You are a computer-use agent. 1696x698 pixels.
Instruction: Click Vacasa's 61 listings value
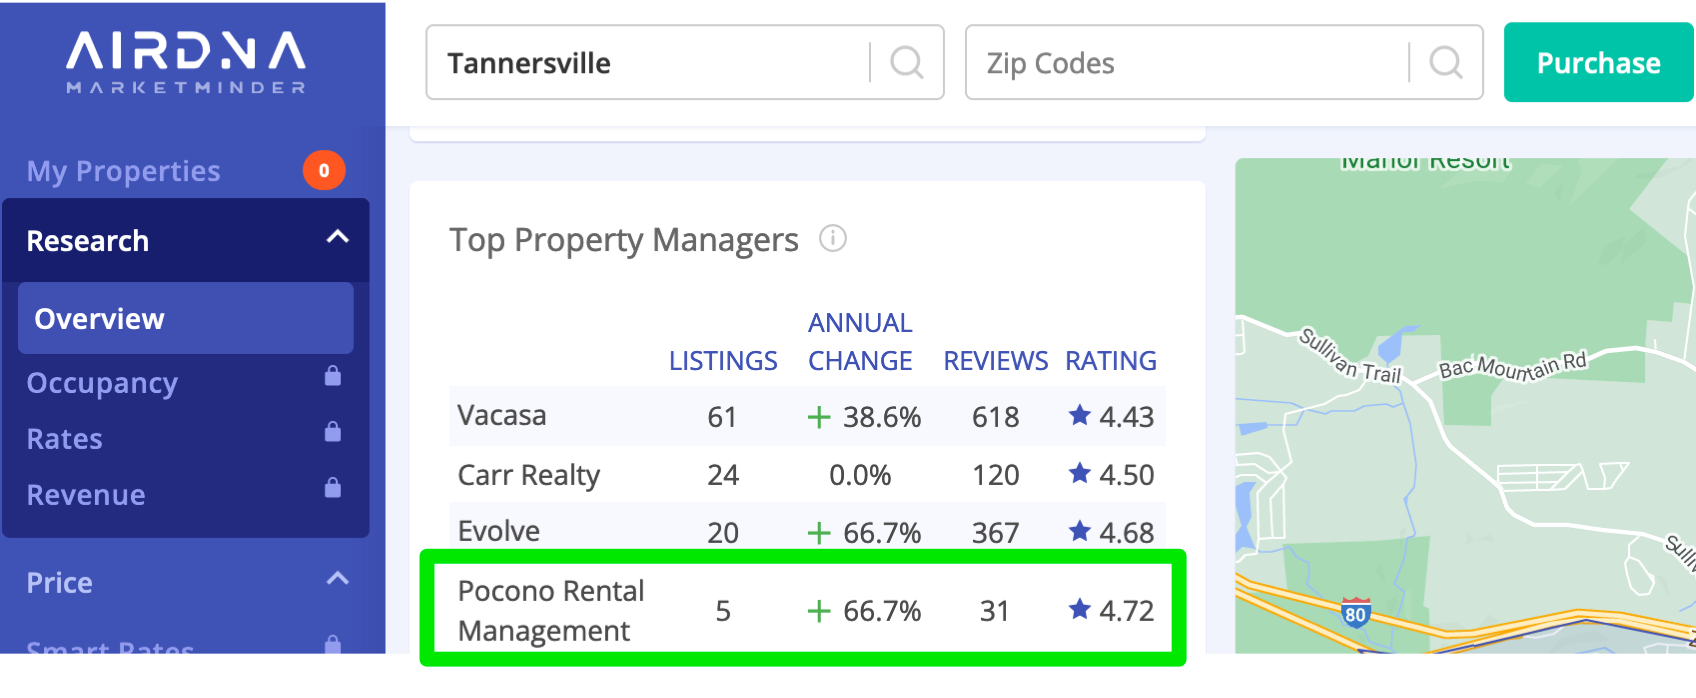(x=722, y=416)
